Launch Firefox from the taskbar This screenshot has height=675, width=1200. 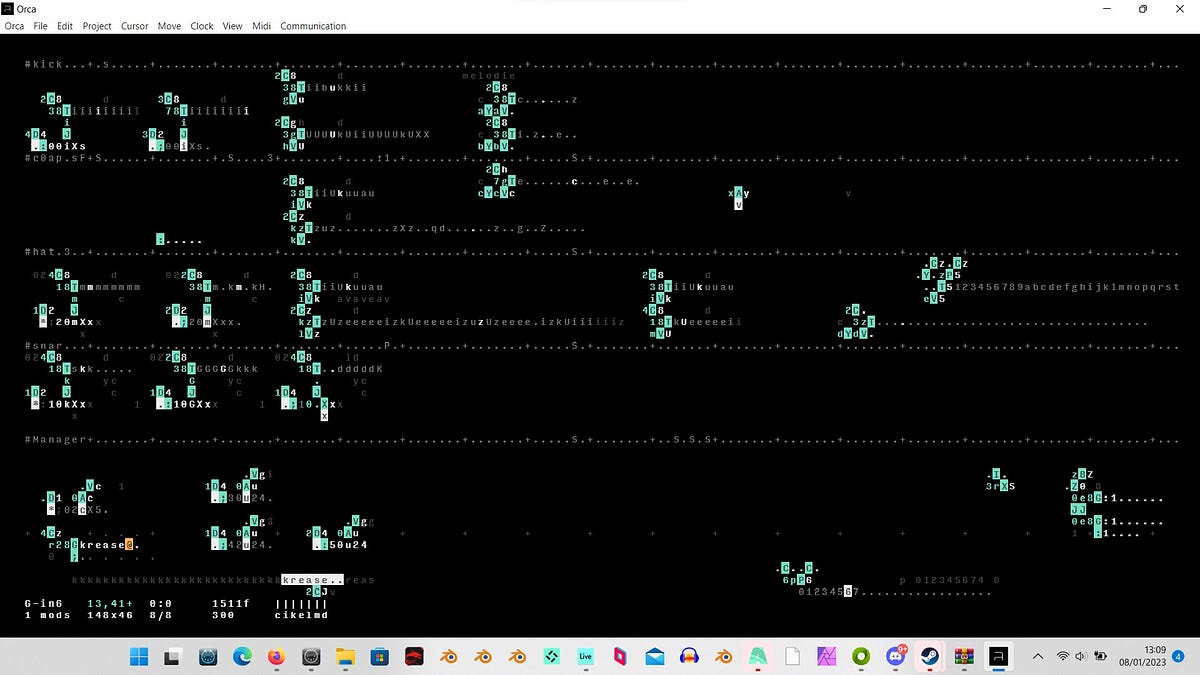coord(276,657)
